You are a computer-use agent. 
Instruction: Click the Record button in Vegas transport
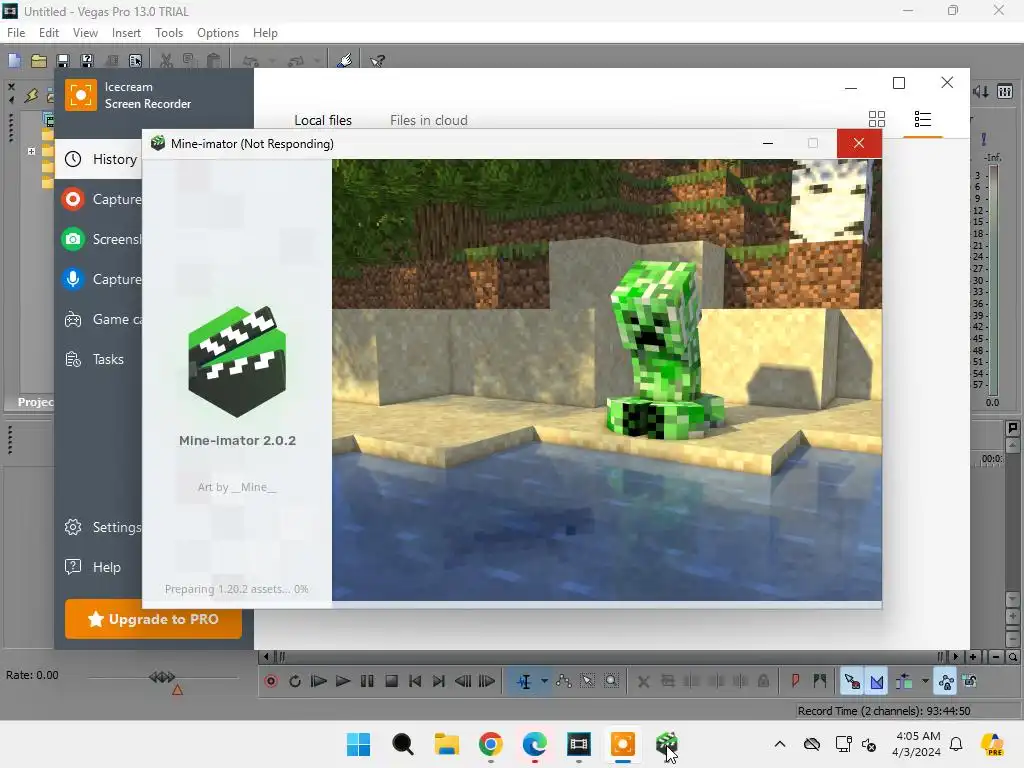coord(271,681)
